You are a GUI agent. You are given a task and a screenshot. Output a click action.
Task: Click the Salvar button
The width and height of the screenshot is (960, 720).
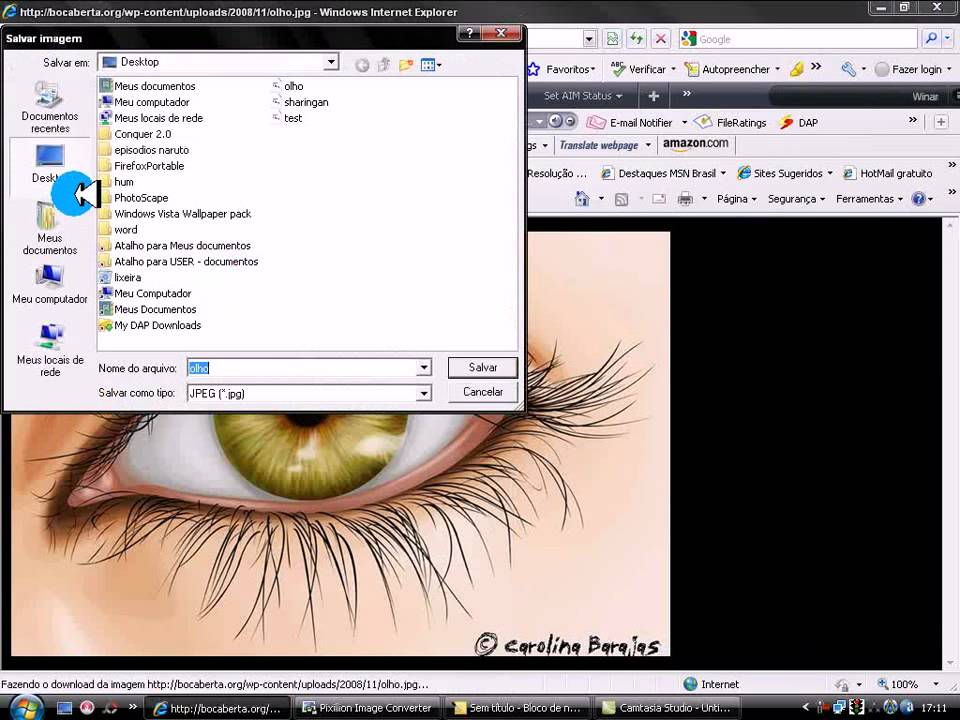(x=482, y=367)
